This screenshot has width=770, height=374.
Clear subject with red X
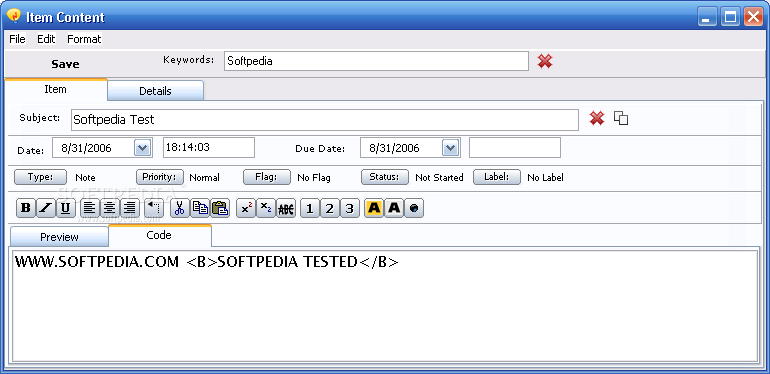pos(597,118)
